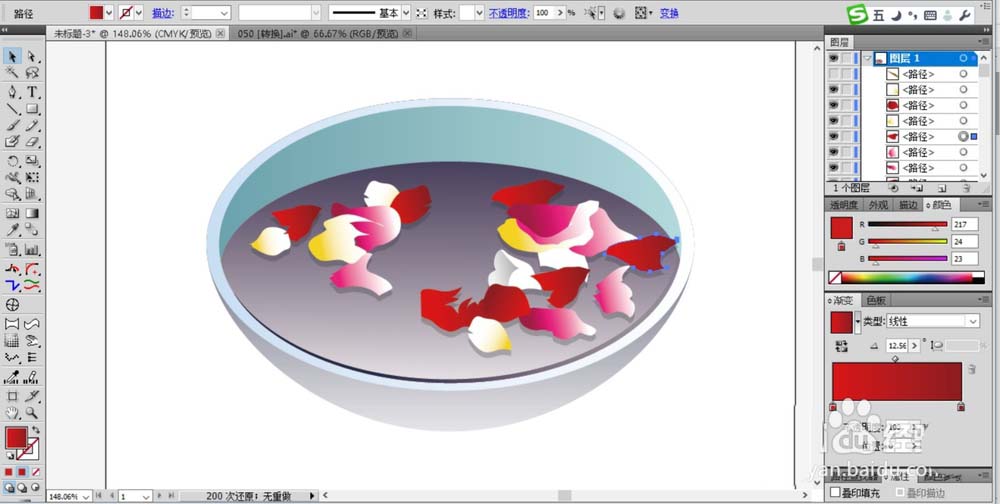
Task: Create new sublayer in Layers panel
Action: 918,188
